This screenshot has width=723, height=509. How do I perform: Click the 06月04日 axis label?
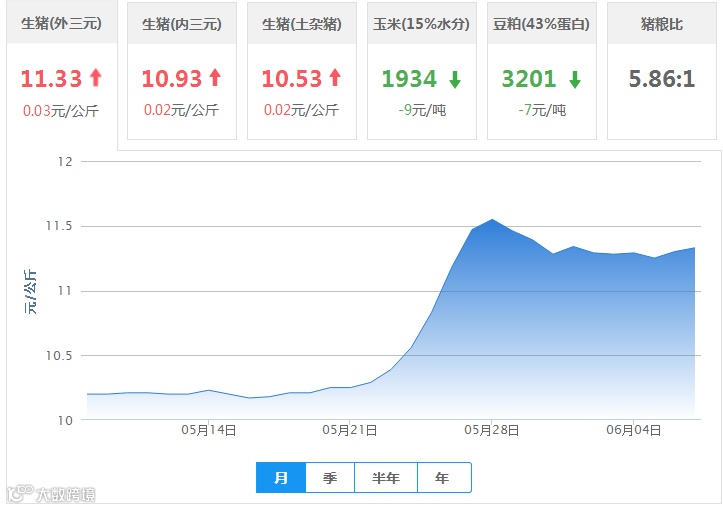point(634,430)
